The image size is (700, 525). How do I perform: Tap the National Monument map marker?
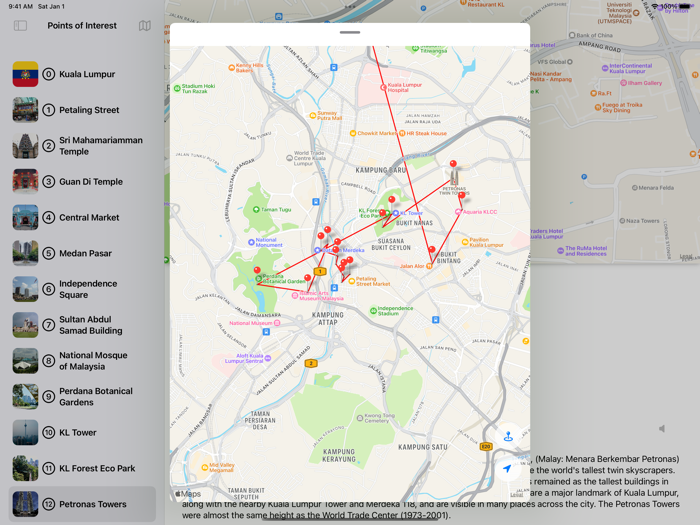(x=251, y=242)
